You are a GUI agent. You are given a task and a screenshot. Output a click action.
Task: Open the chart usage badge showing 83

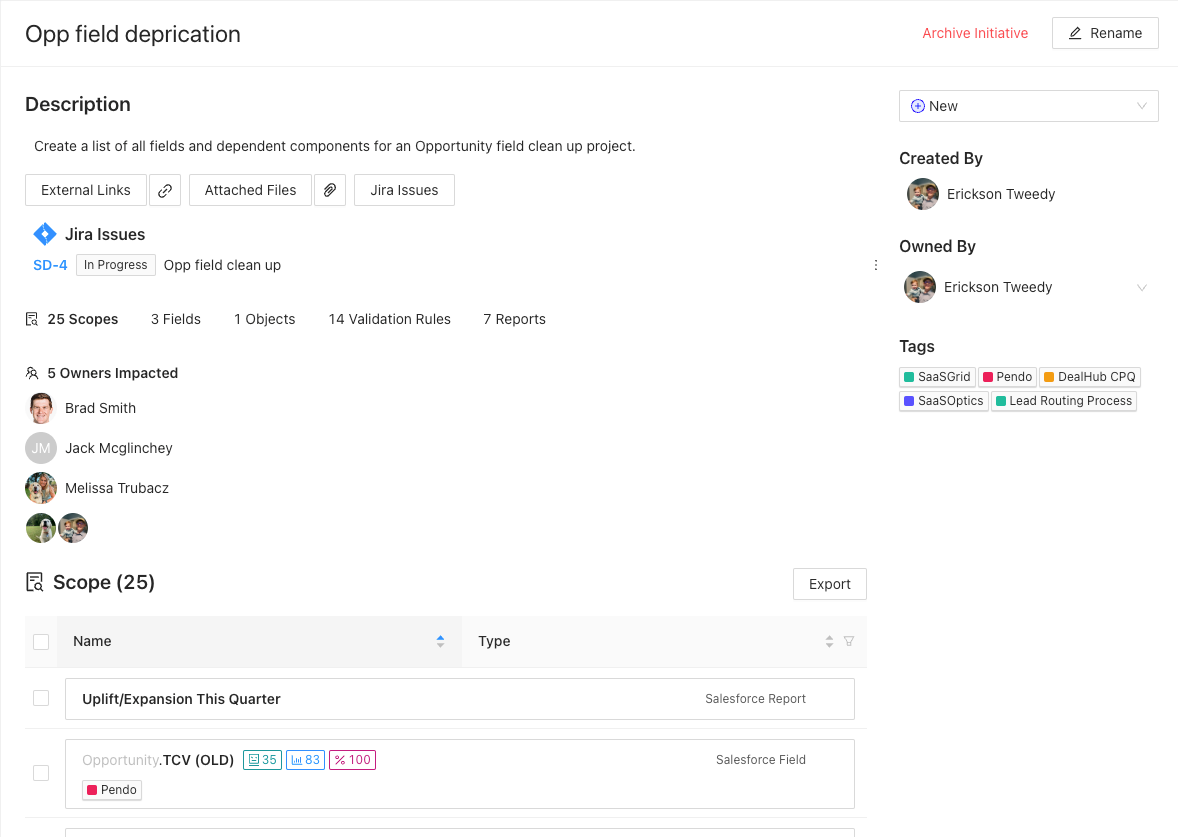[x=305, y=760]
